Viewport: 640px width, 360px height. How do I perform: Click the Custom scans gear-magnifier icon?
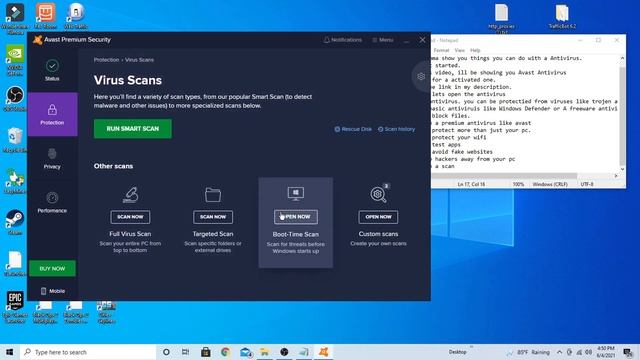point(378,194)
